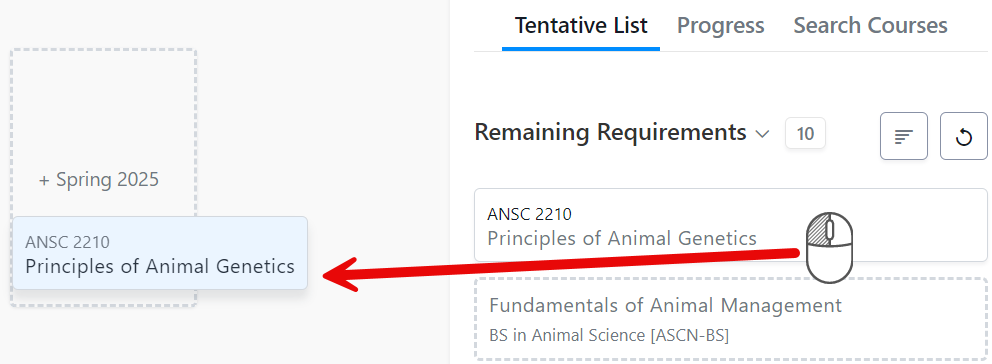Click the red arrow's pointed head

(342, 274)
